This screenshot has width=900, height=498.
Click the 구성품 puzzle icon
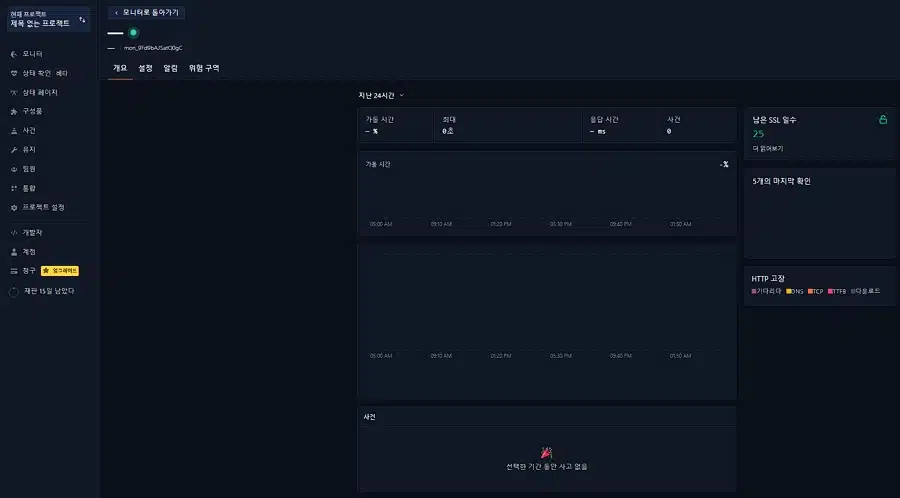[x=14, y=111]
